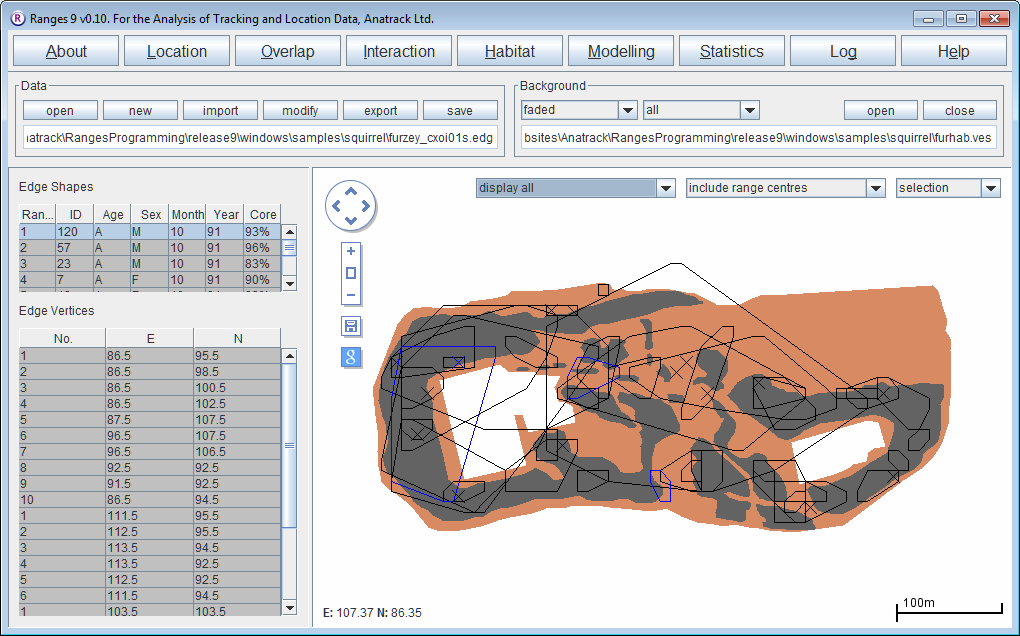Pan the map up with the navigation arrow
This screenshot has height=636, width=1020.
pyautogui.click(x=350, y=193)
